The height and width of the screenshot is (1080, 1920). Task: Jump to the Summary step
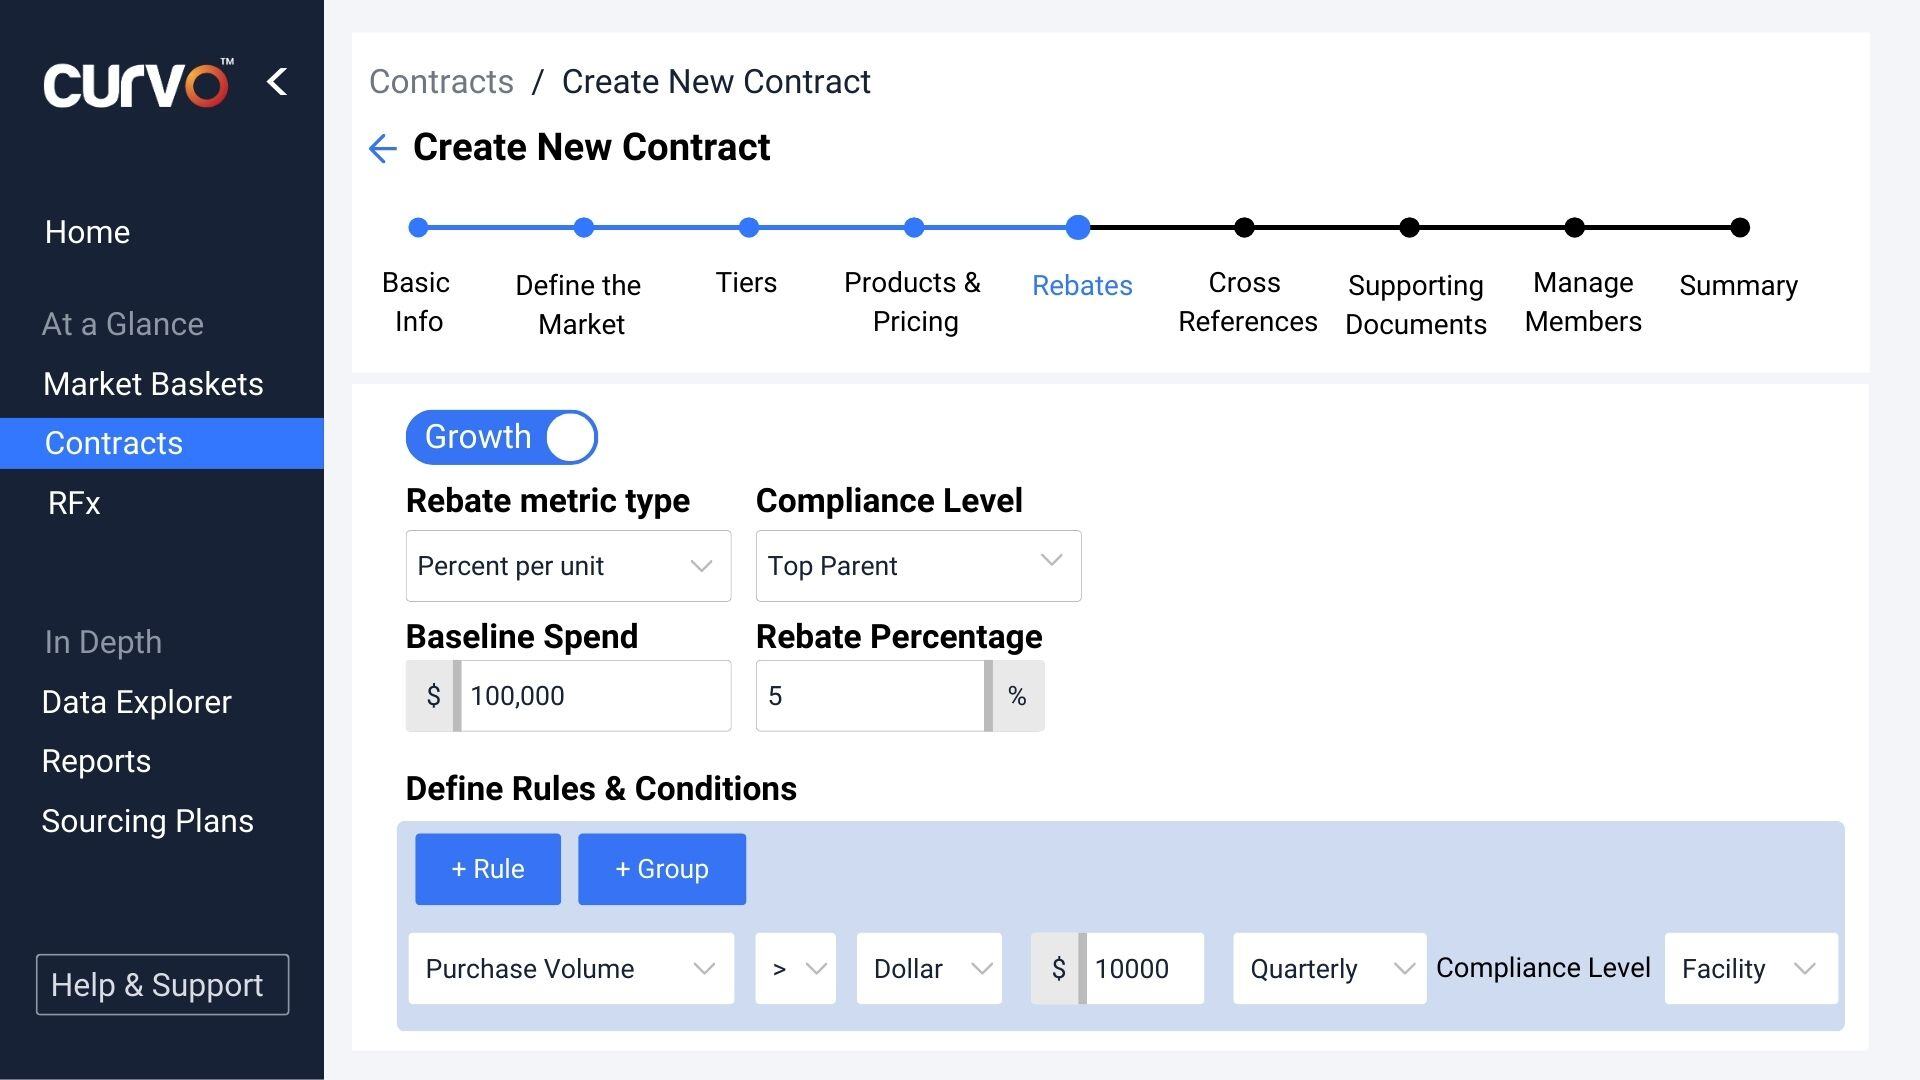tap(1739, 227)
